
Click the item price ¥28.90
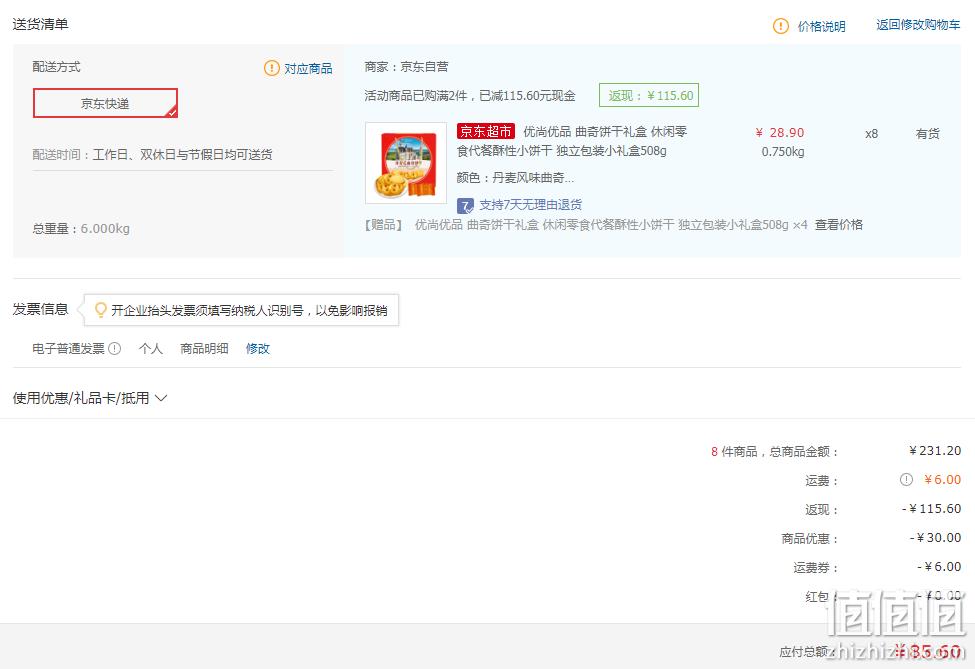[x=780, y=132]
